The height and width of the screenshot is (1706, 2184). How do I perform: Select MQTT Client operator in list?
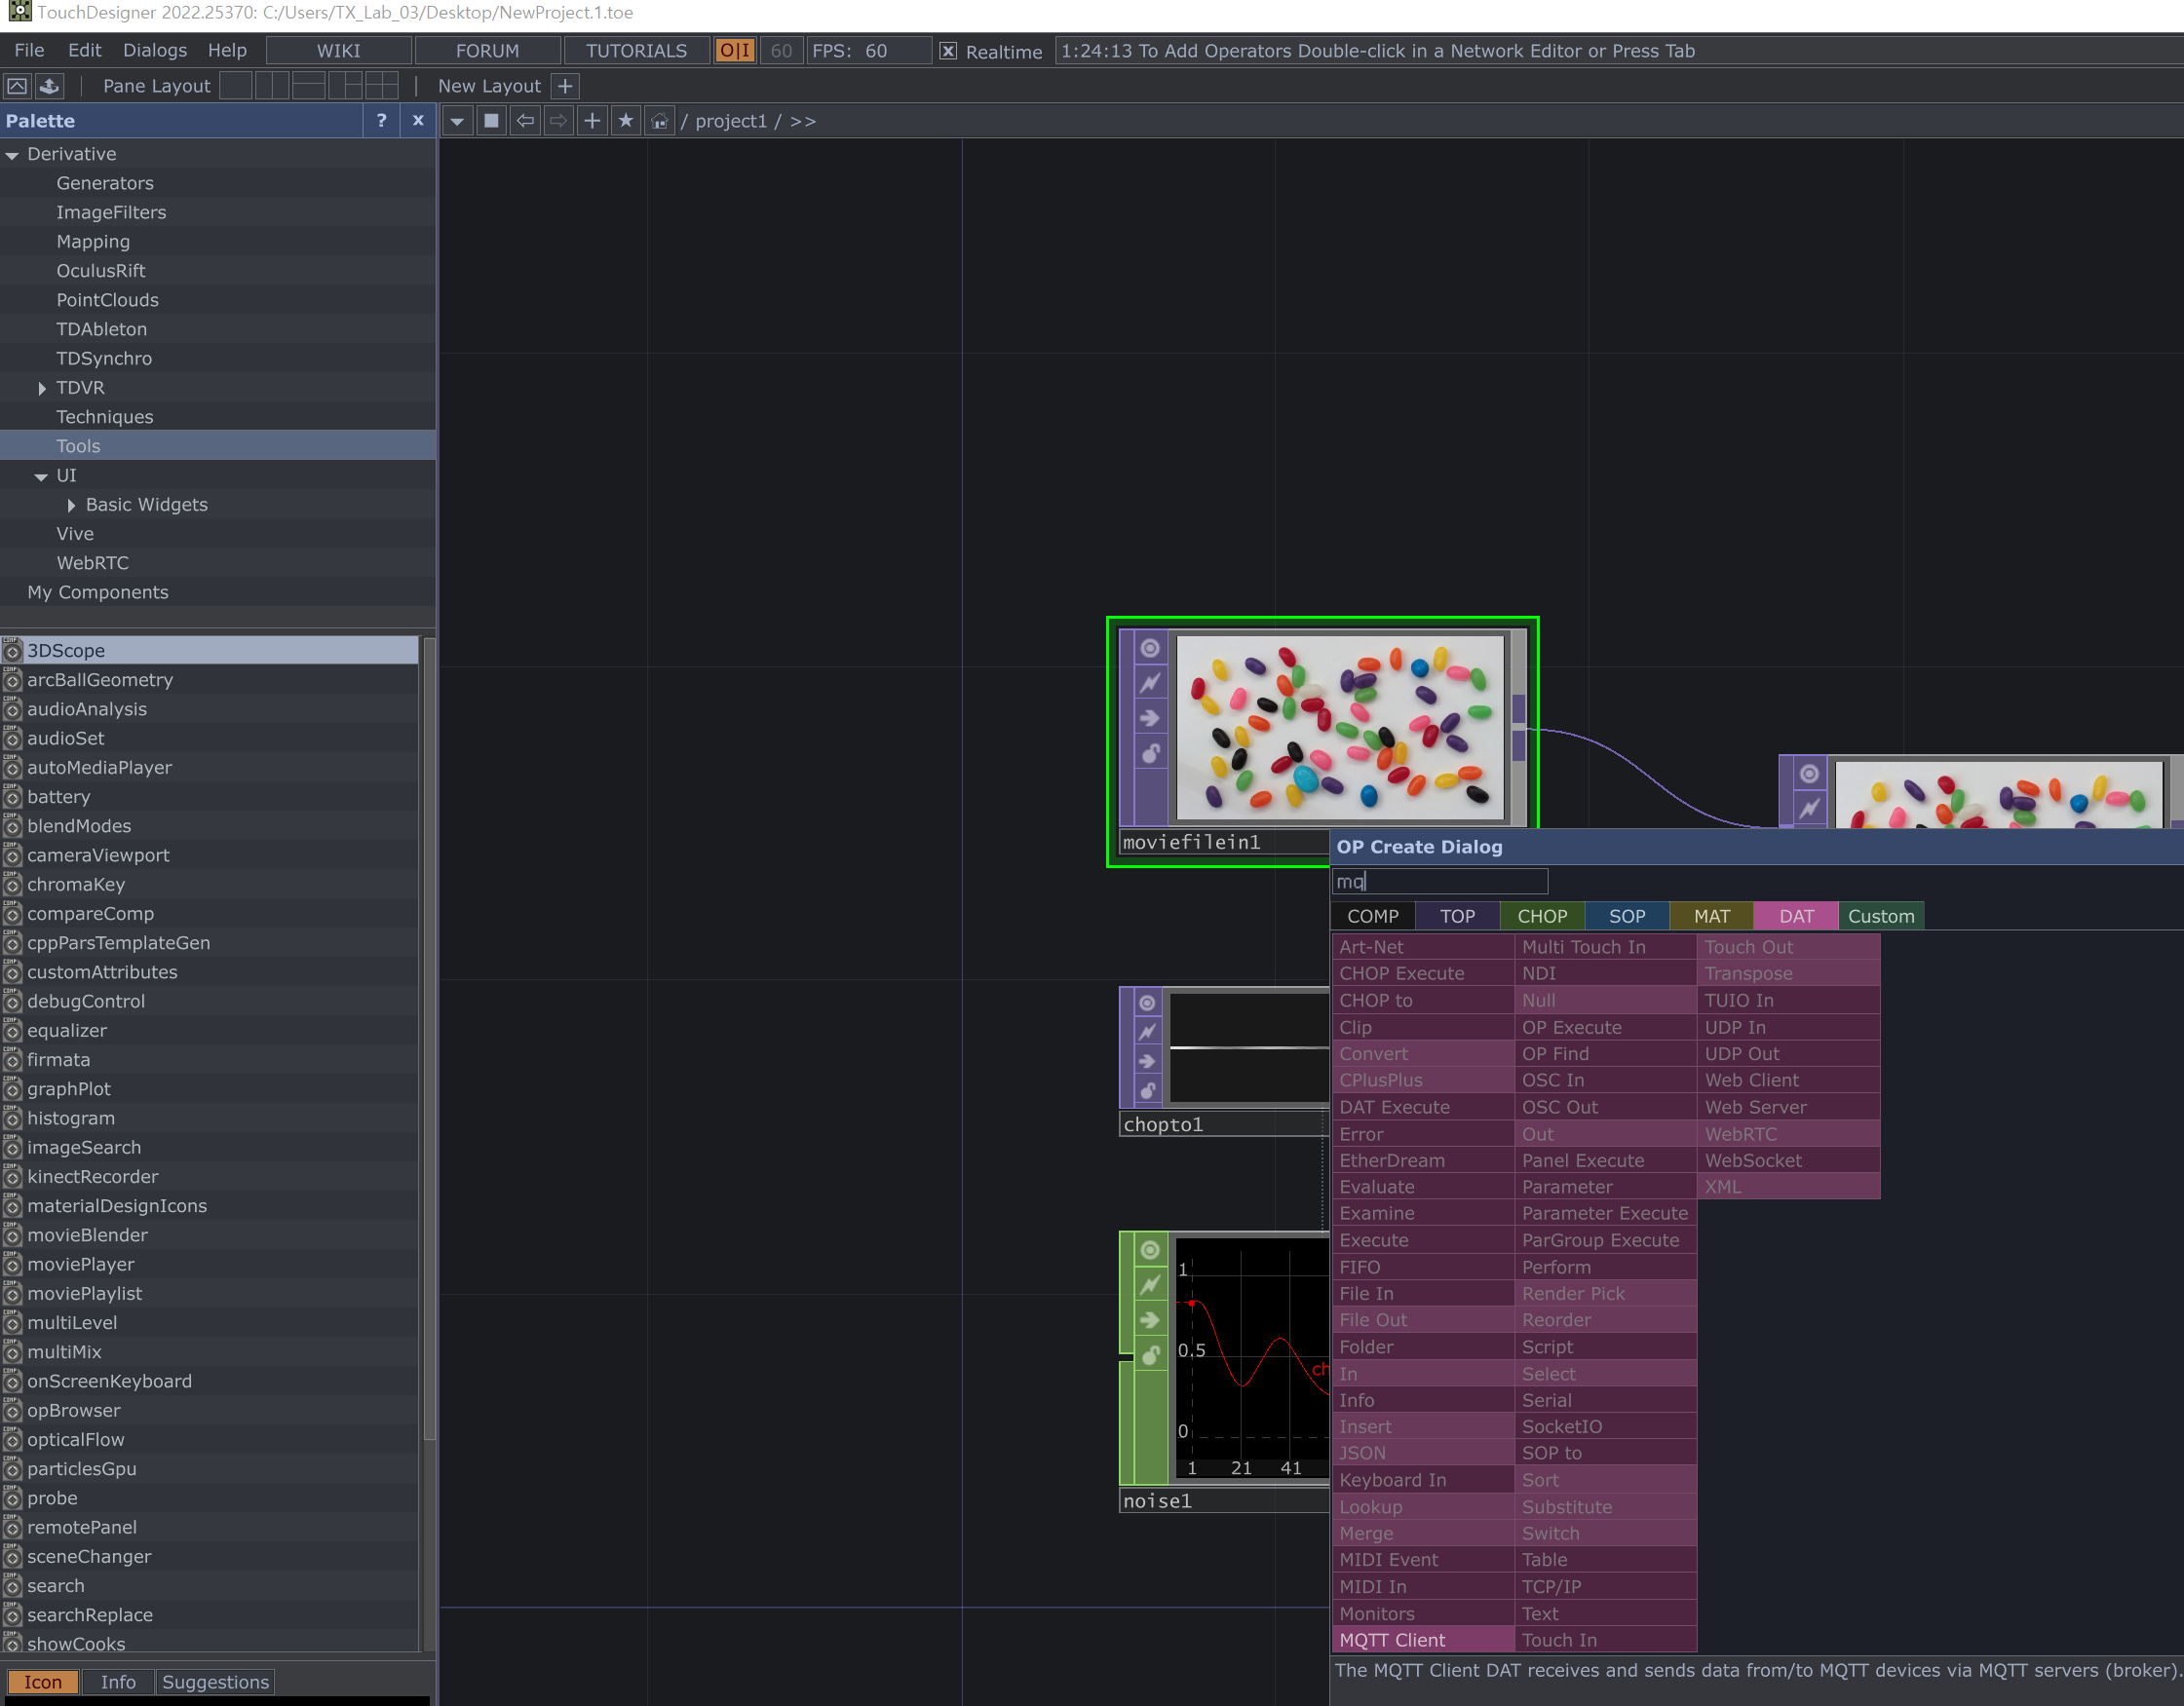tap(1392, 1640)
